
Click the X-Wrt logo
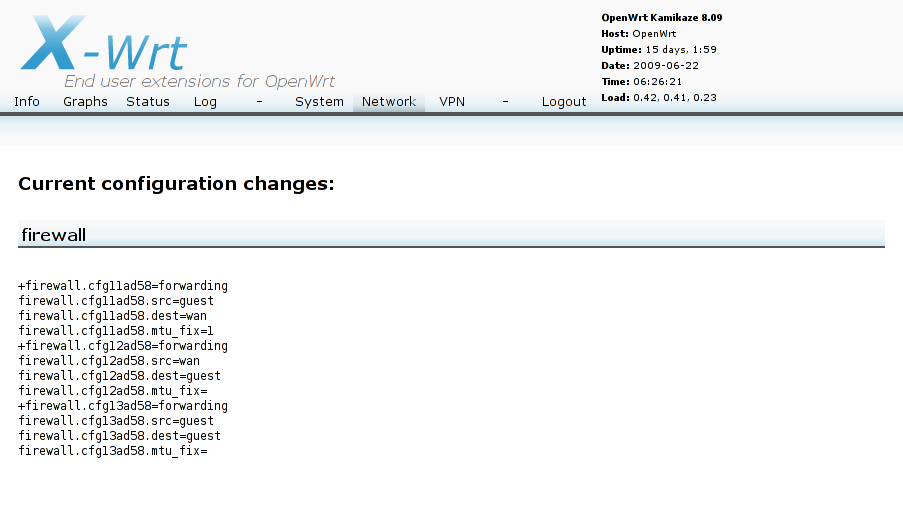(104, 44)
